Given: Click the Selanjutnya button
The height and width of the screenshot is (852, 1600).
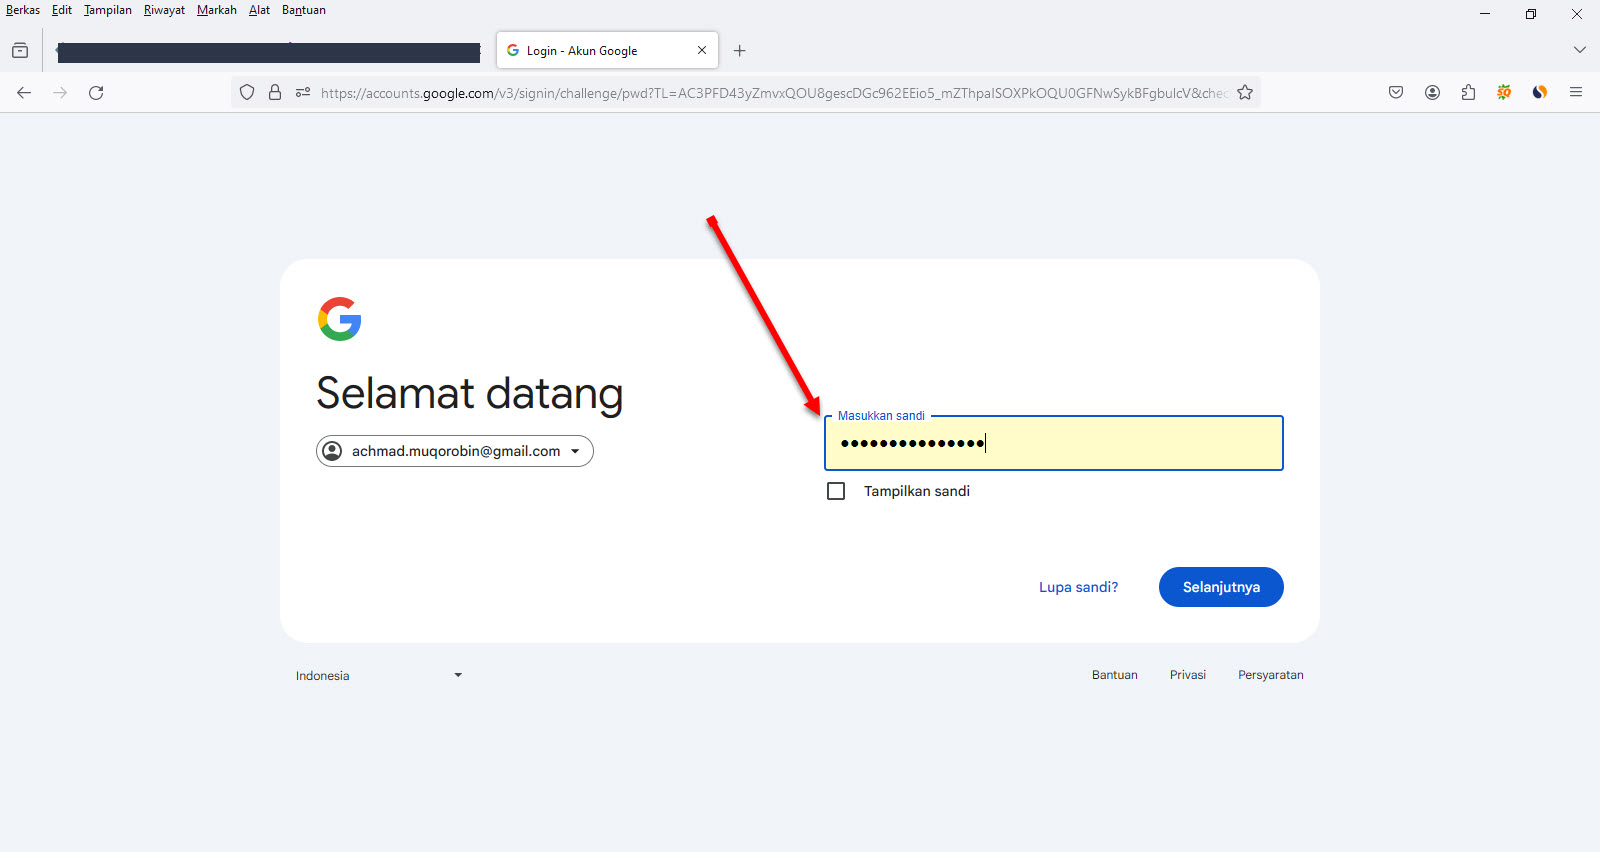Looking at the screenshot, I should click(1220, 587).
